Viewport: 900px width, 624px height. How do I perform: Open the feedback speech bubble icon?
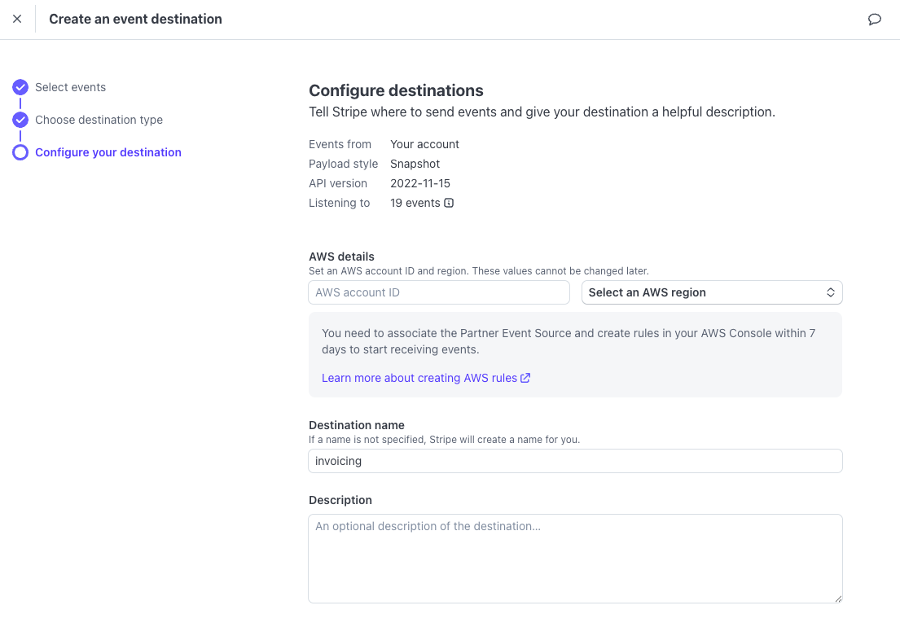[x=875, y=19]
